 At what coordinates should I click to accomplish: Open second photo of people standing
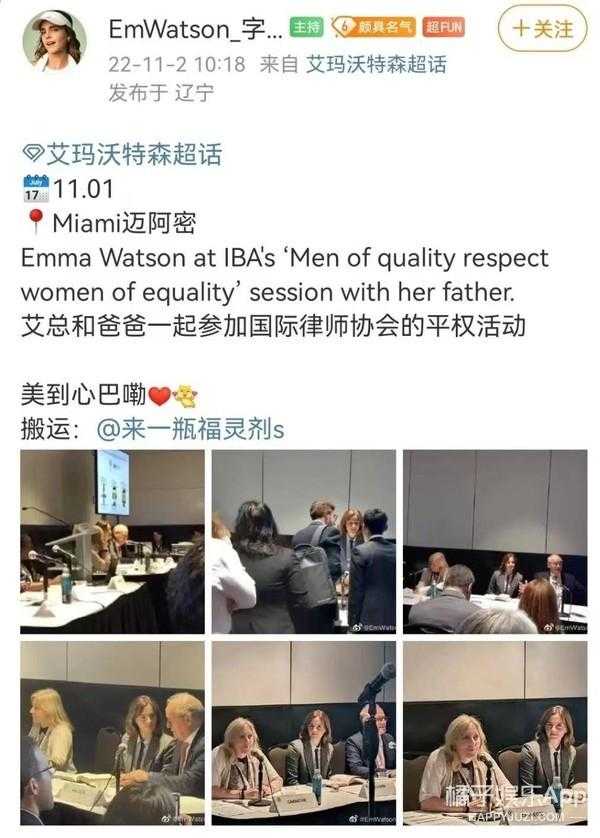303,541
